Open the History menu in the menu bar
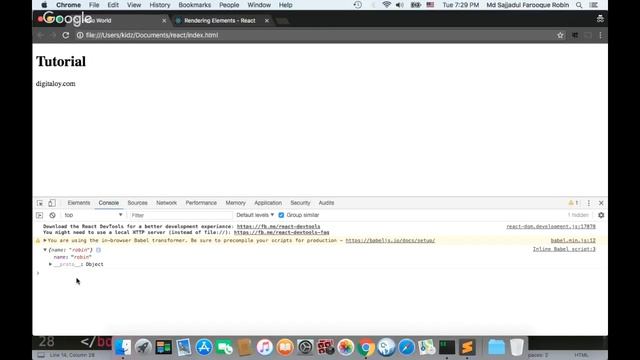The image size is (640, 360). [160, 5]
